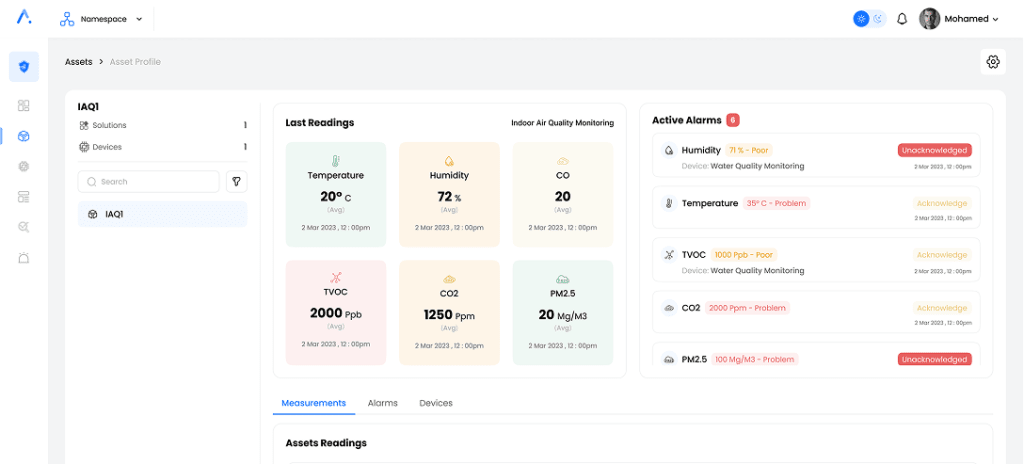Image resolution: width=1024 pixels, height=464 pixels.
Task: Click the Unacknowledged badge on Humidity alarm
Action: point(934,150)
